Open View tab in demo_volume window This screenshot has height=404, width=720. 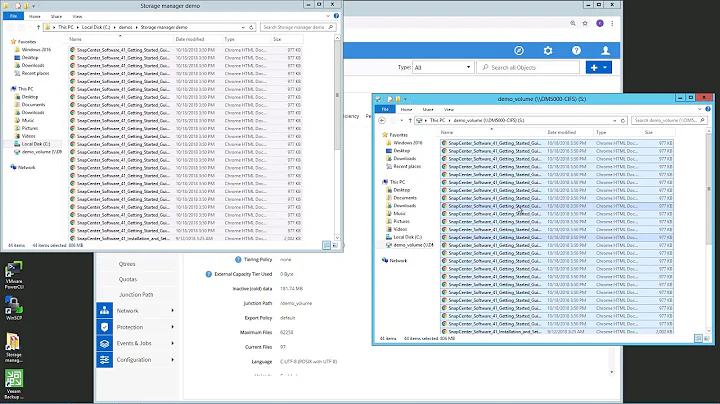(x=449, y=109)
